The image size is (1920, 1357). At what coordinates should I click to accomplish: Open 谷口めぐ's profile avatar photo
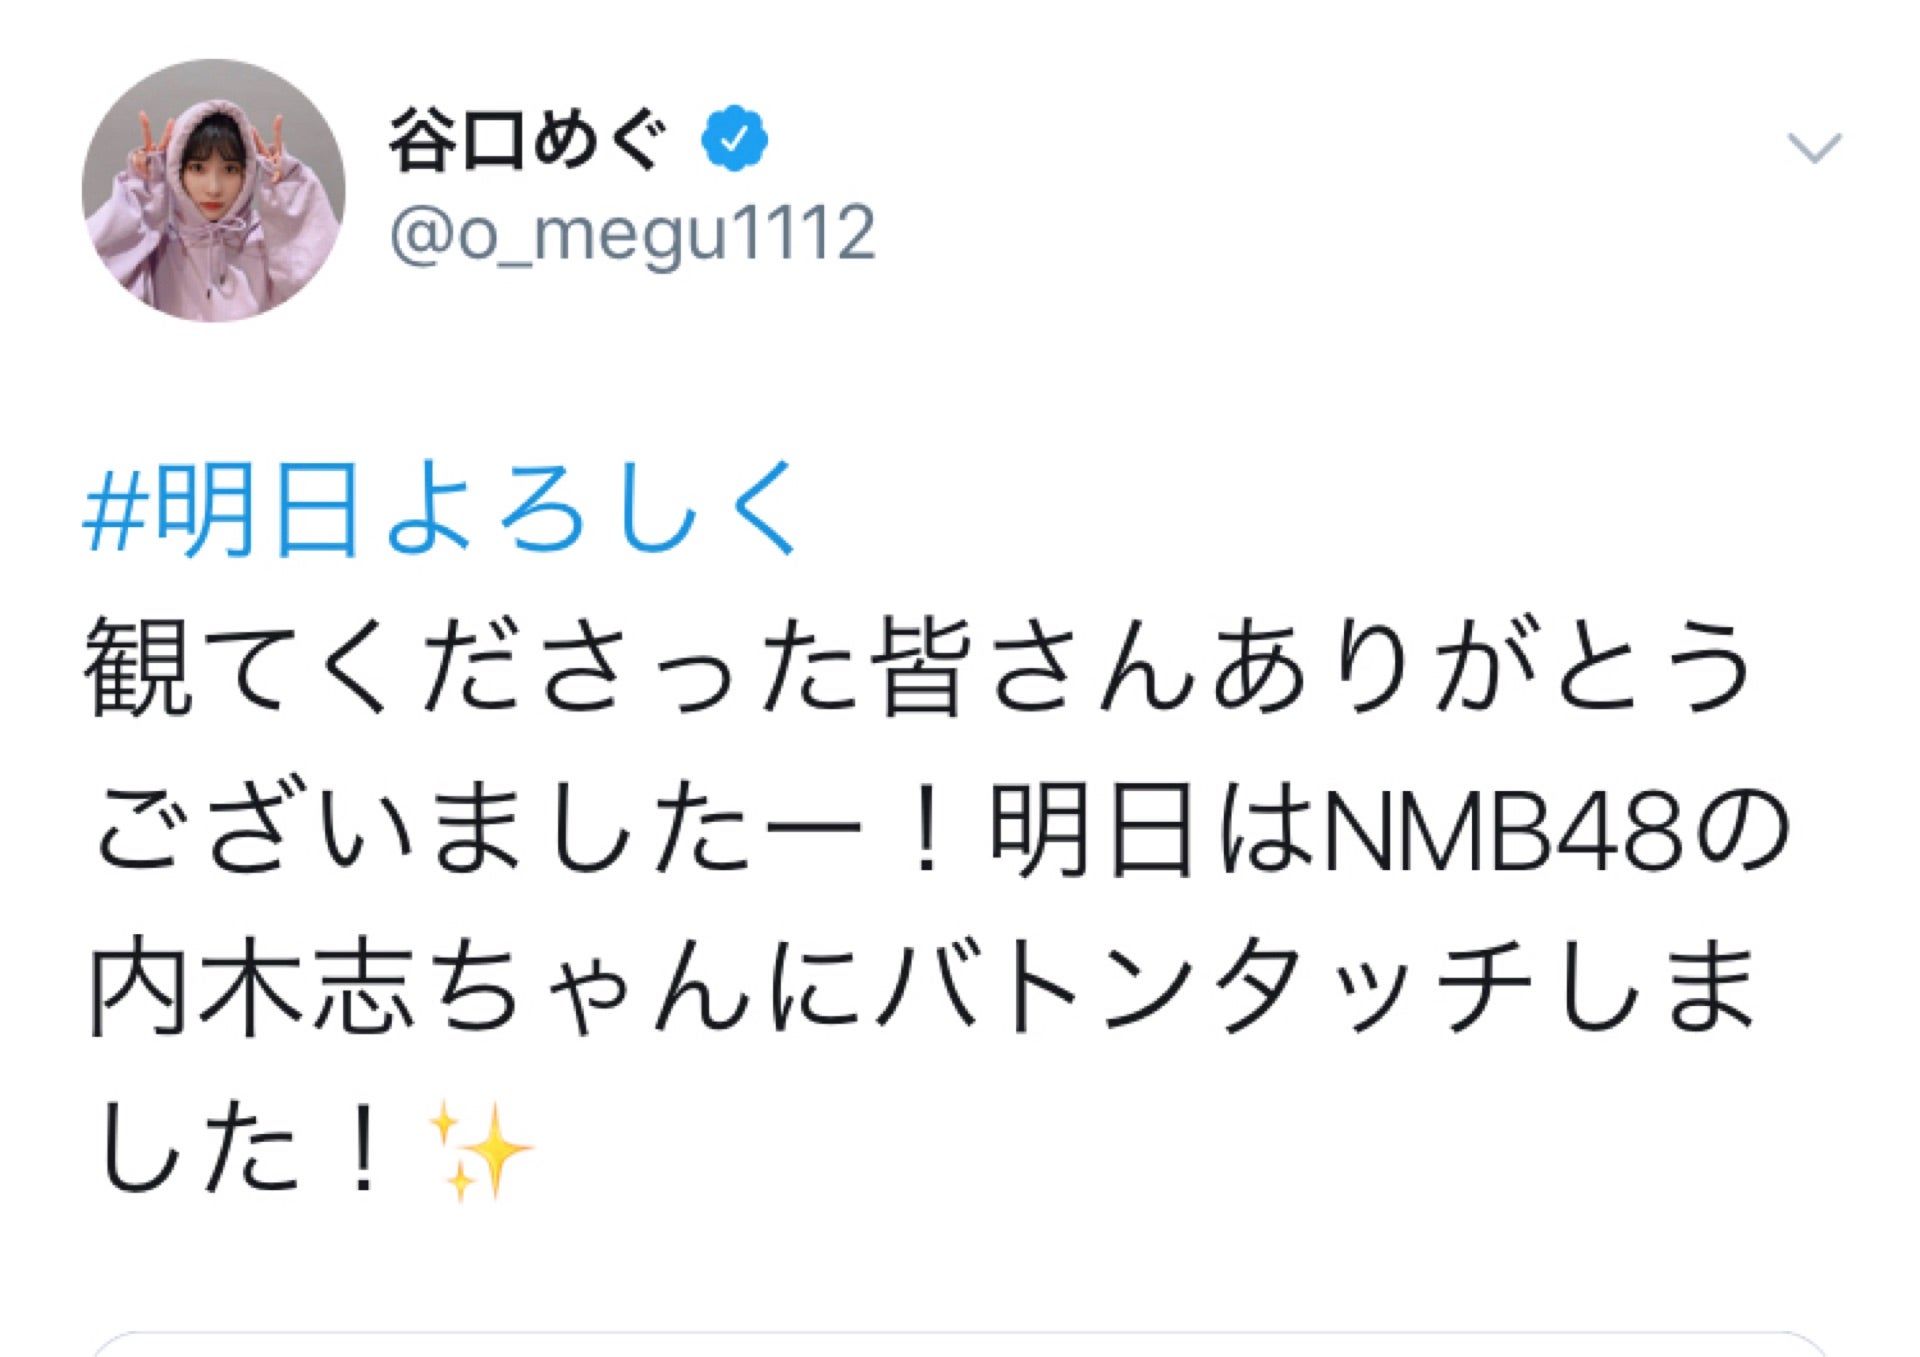213,191
